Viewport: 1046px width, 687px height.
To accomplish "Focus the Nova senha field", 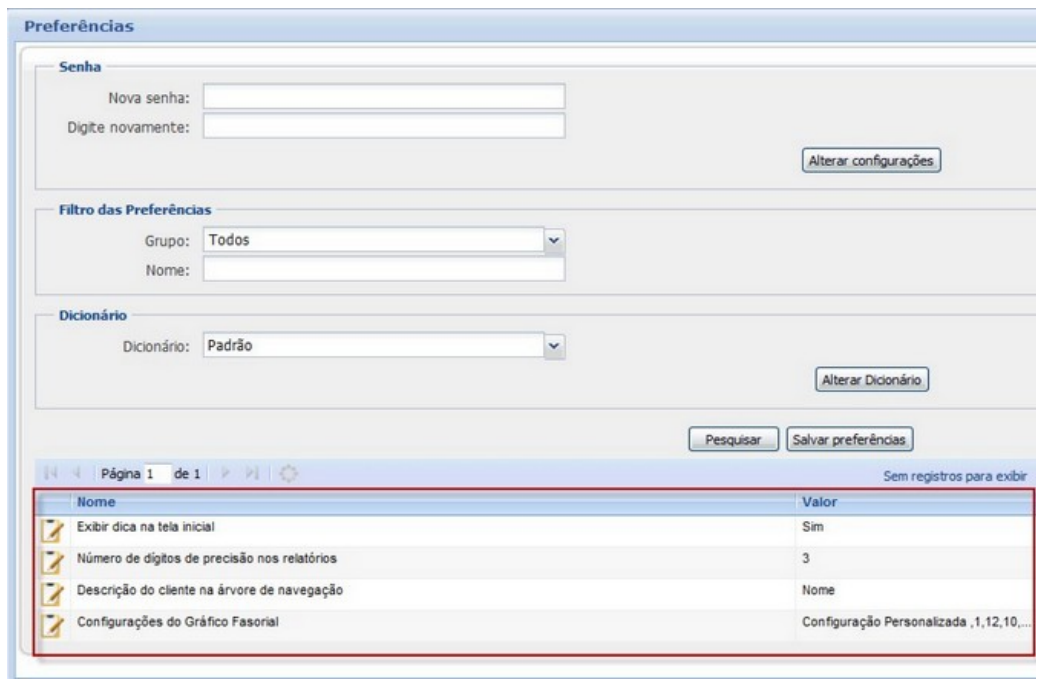I will (384, 96).
